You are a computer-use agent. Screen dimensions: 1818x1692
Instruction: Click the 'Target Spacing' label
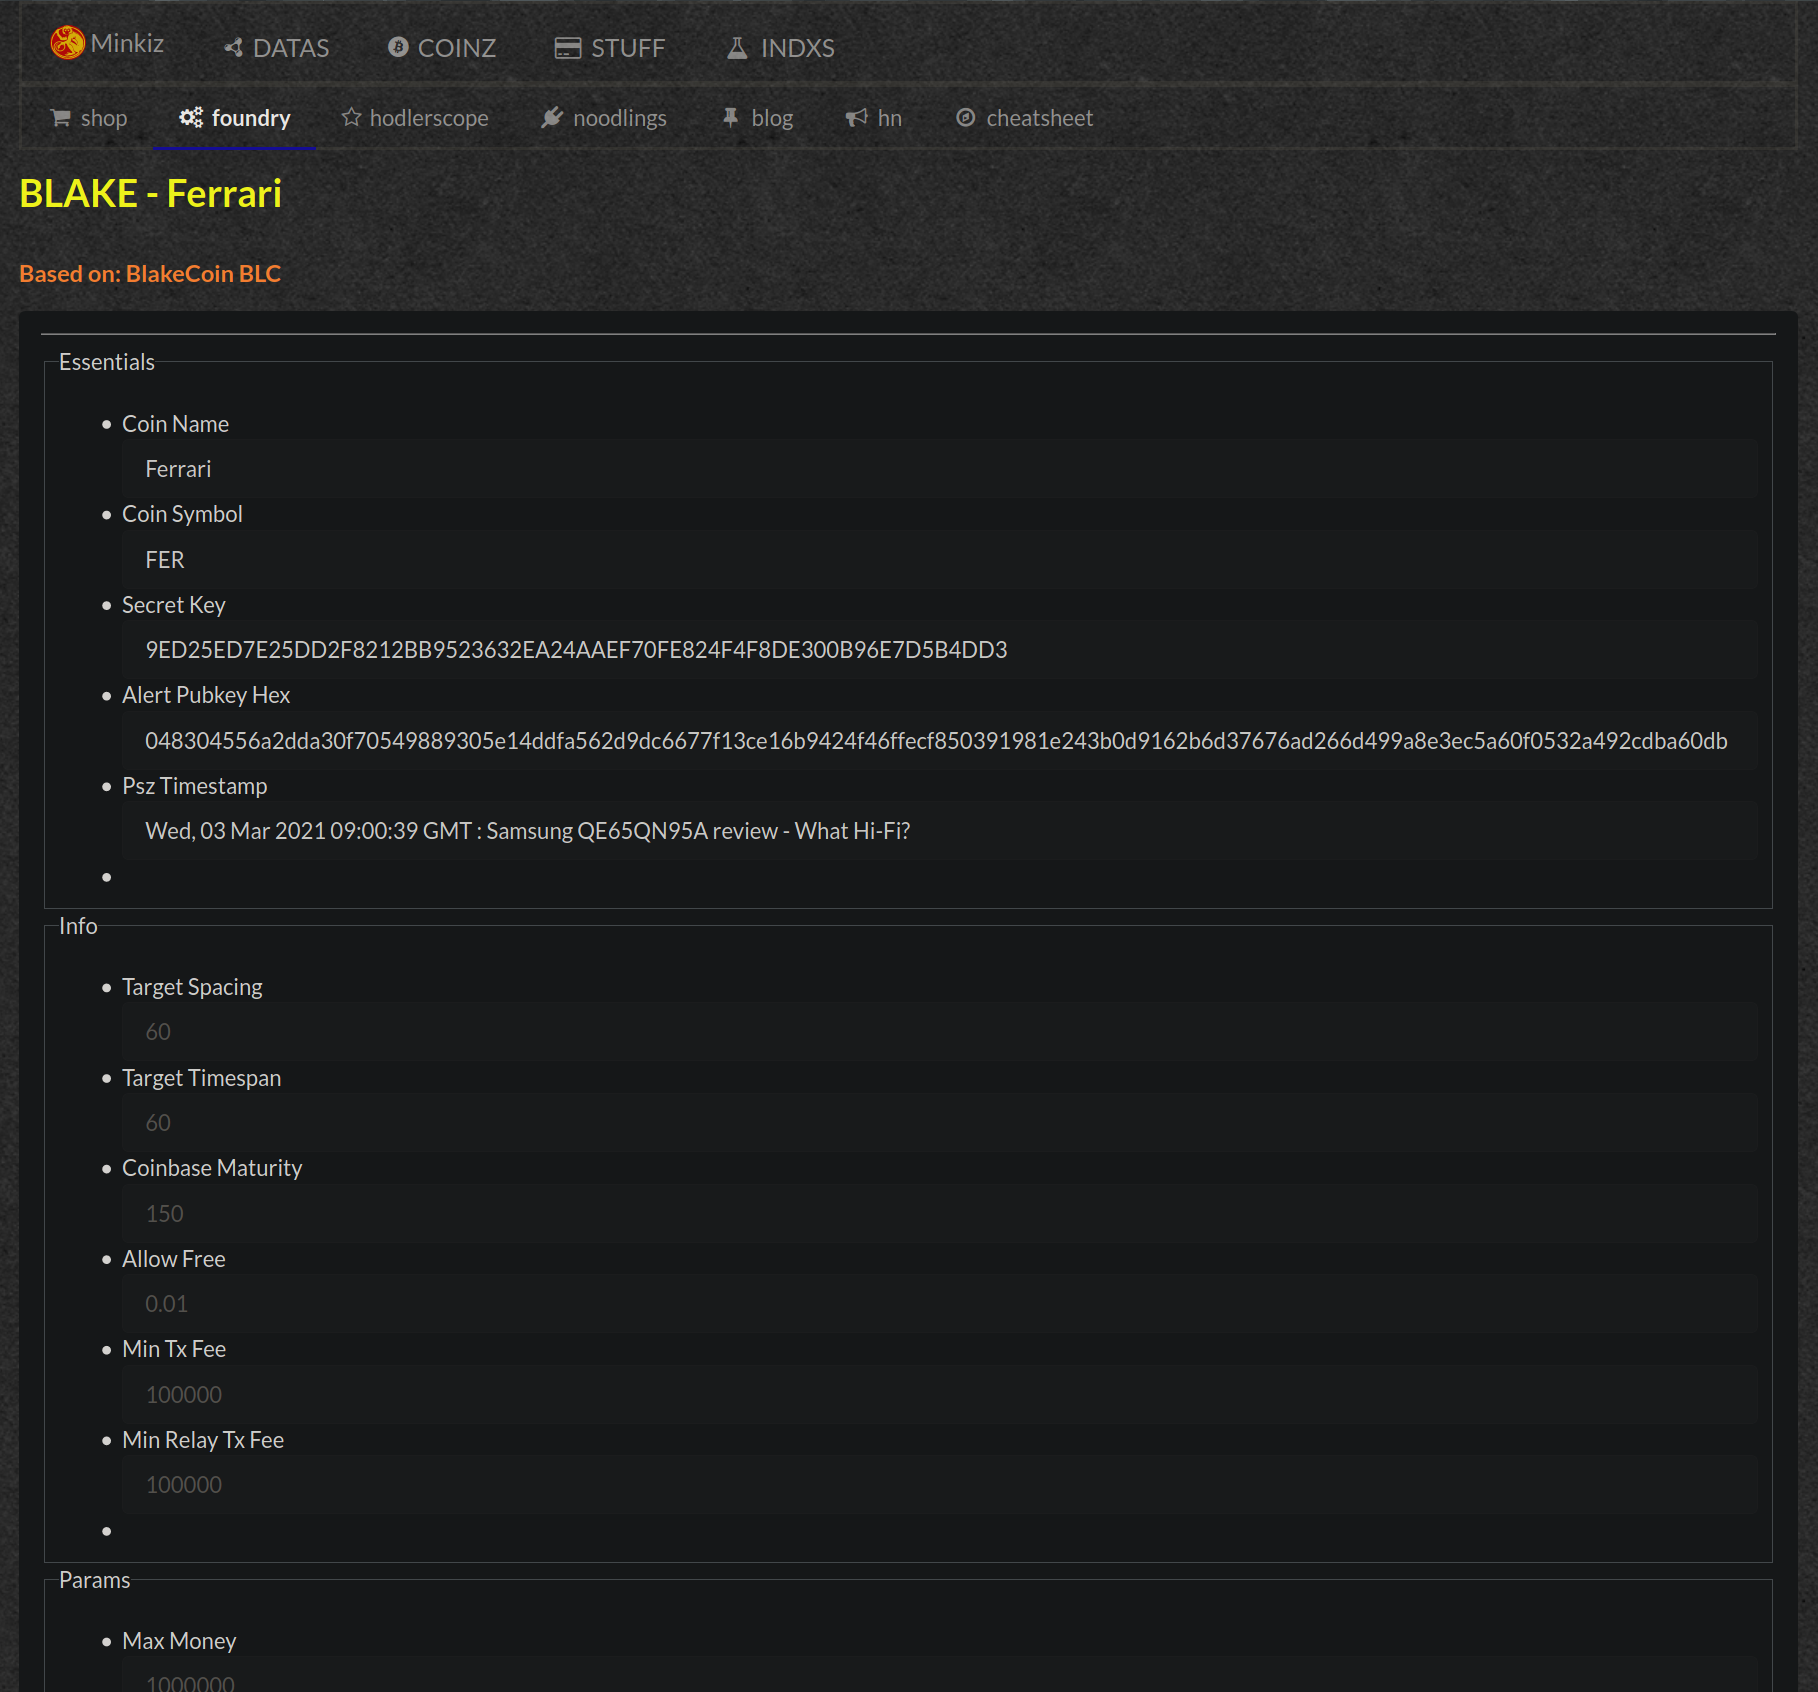click(x=192, y=987)
